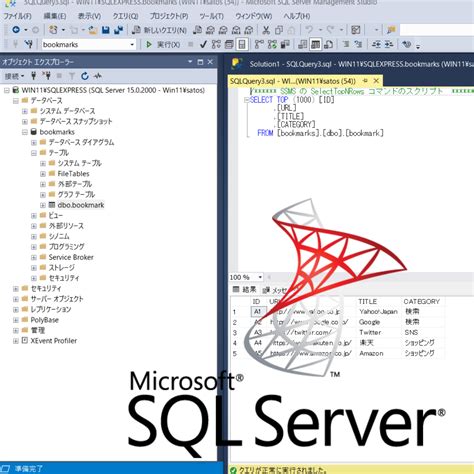This screenshot has height=474, width=474.
Task: Click the Cut scissors icon
Action: (x=266, y=30)
